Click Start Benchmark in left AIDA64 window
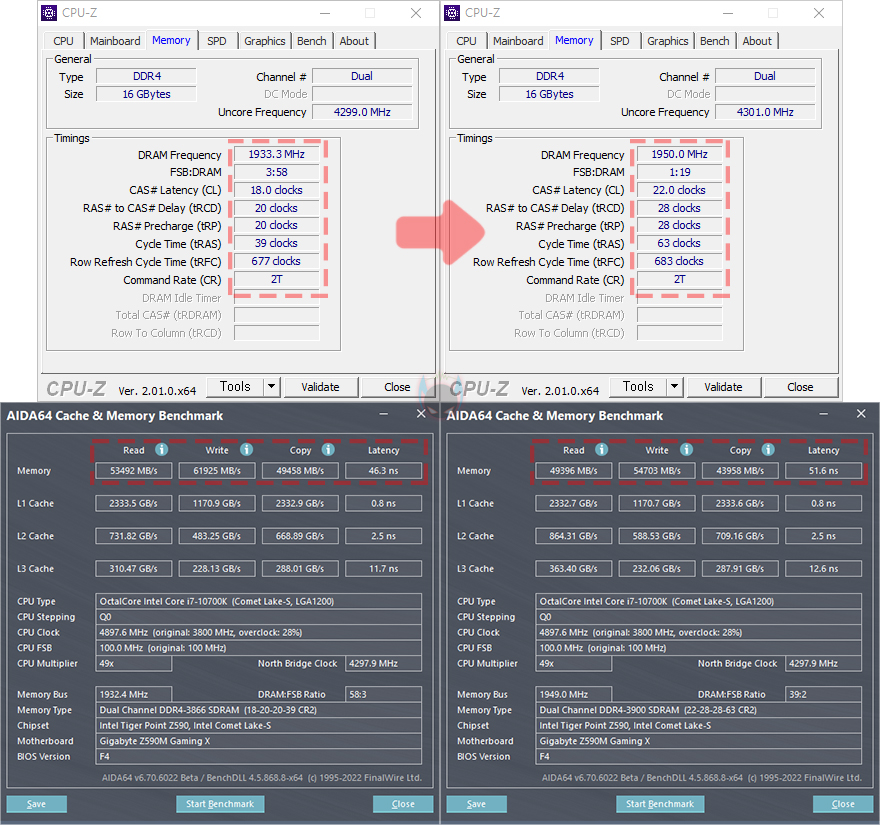The width and height of the screenshot is (880, 825). tap(220, 804)
